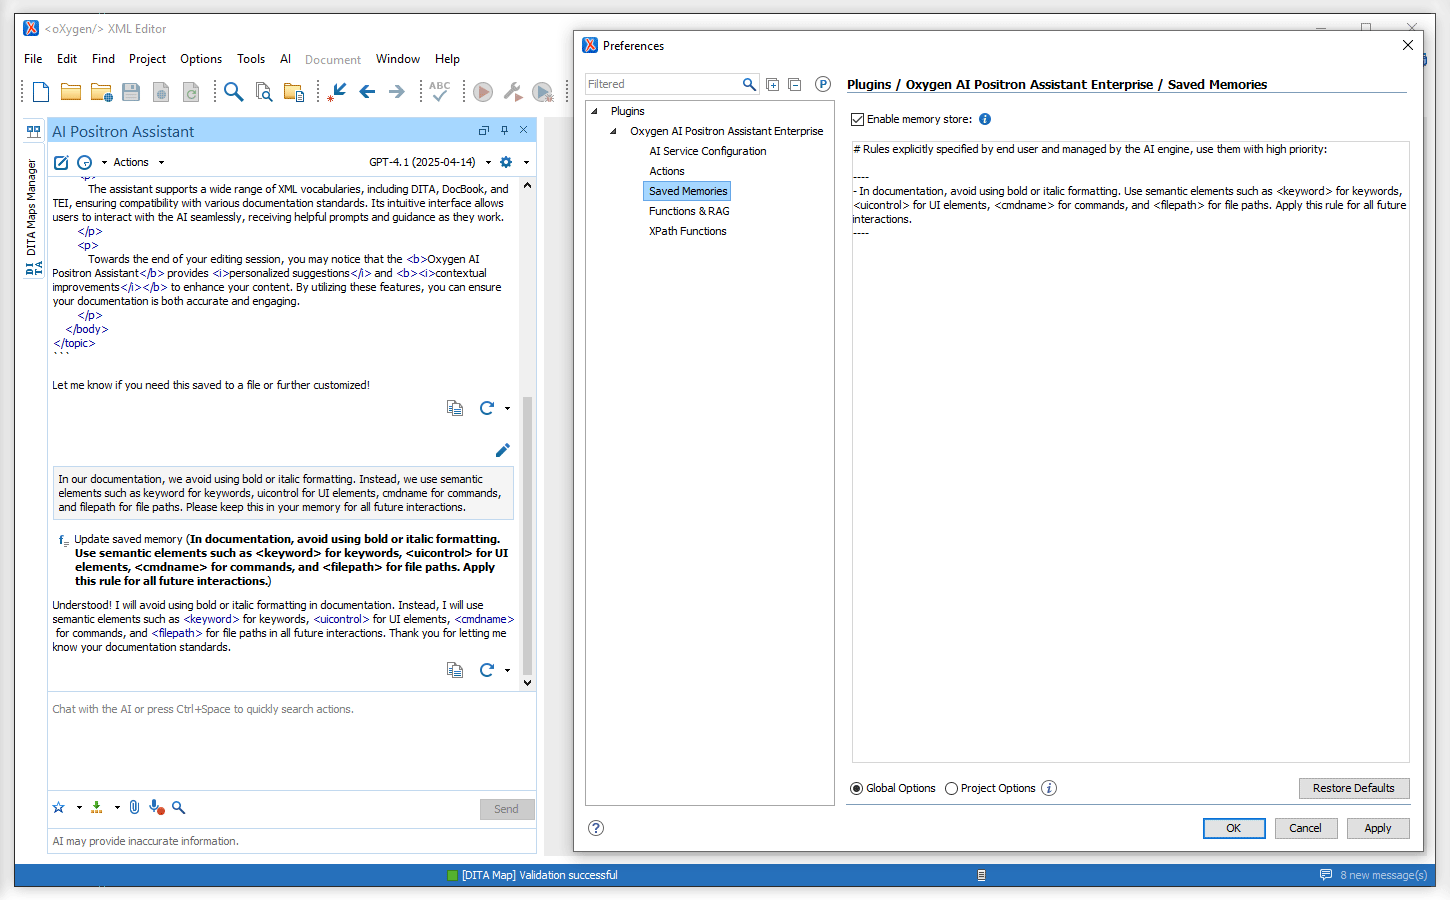Collapse Oxygen AI Positron Assistant Enterprise node

click(613, 131)
